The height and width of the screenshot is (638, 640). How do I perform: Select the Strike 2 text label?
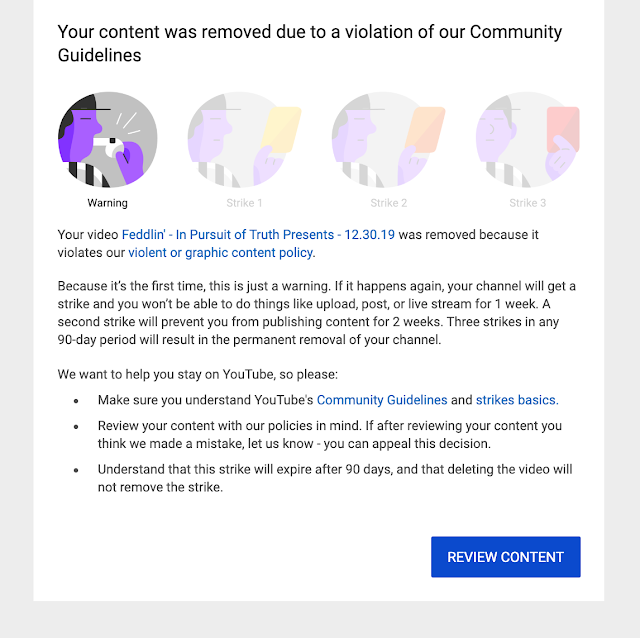pyautogui.click(x=389, y=203)
